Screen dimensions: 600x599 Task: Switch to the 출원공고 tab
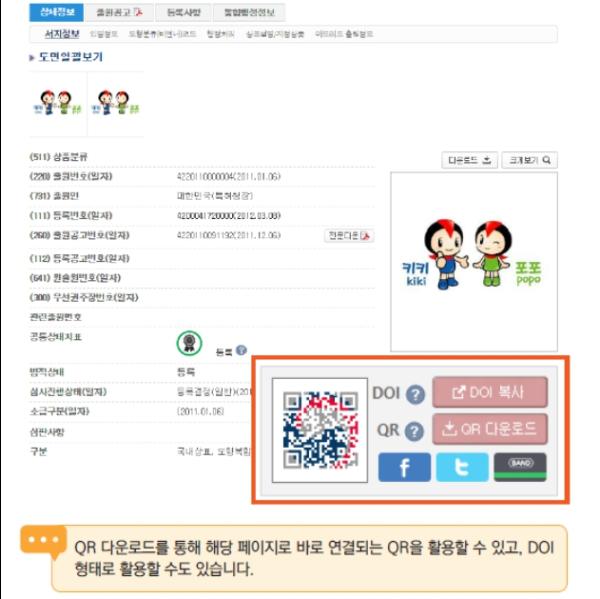pos(119,13)
